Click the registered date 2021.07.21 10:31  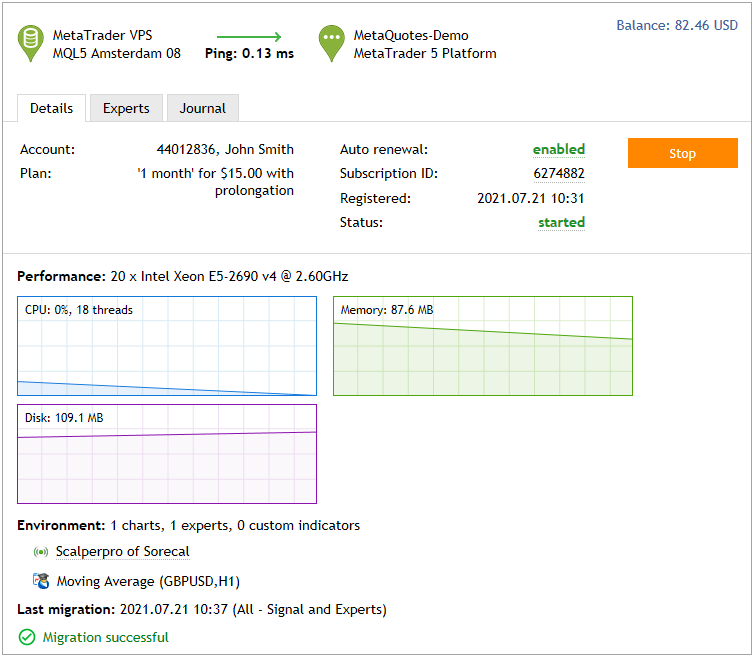point(531,198)
